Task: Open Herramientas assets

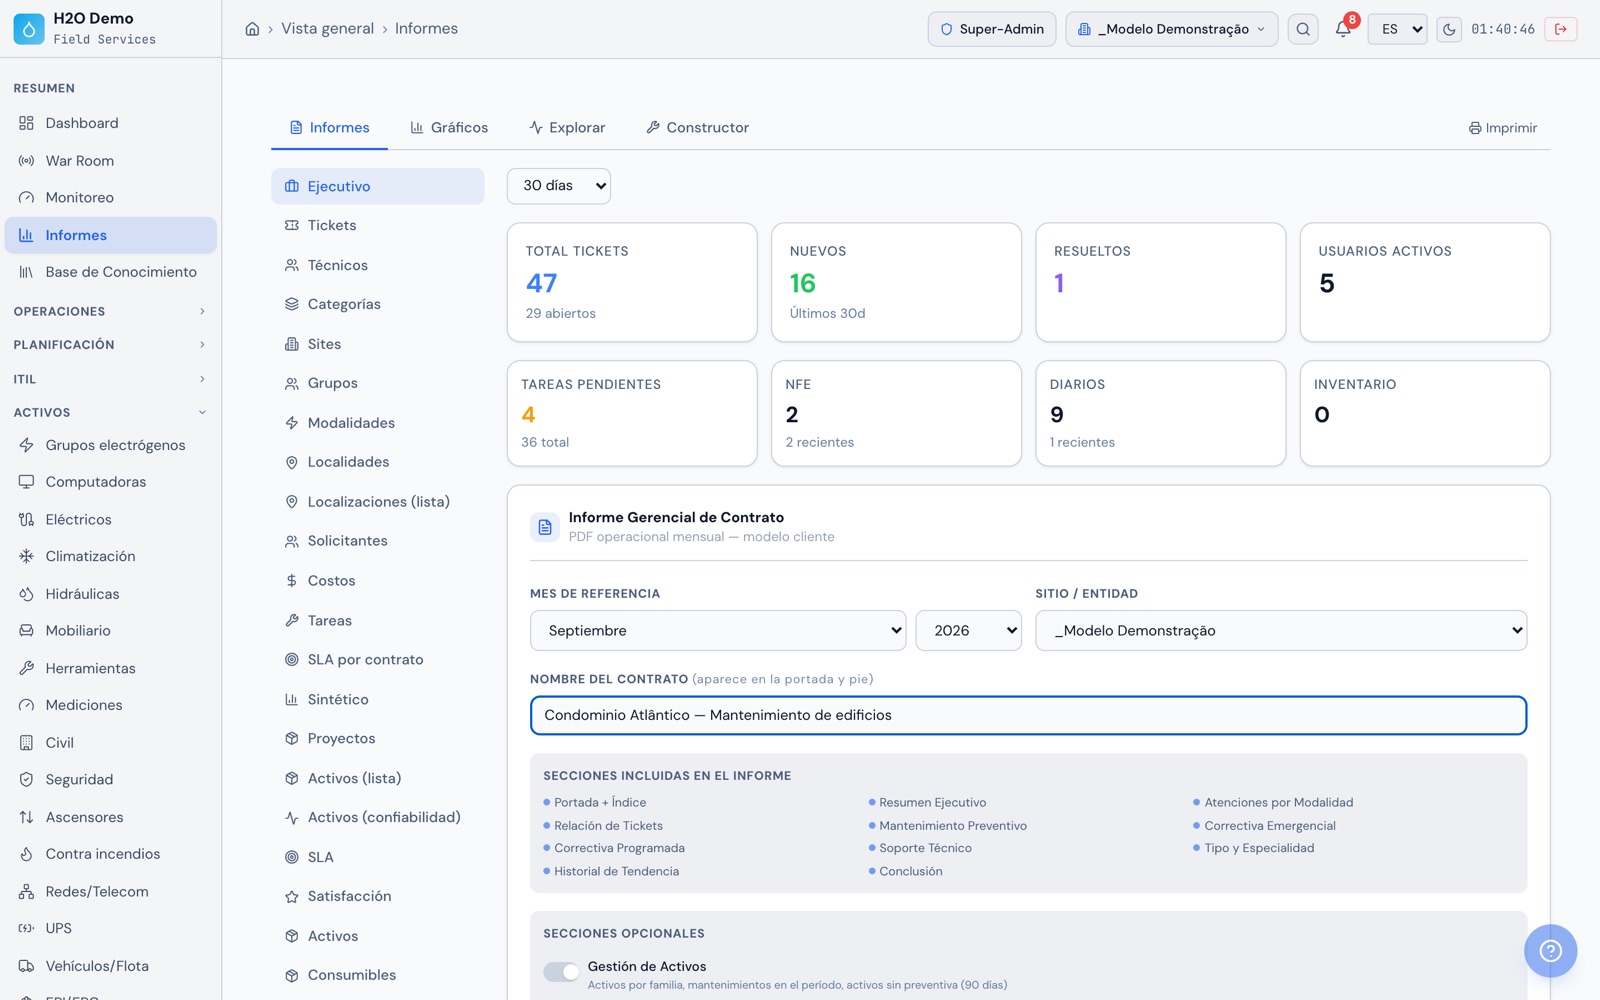Action: 111,668
